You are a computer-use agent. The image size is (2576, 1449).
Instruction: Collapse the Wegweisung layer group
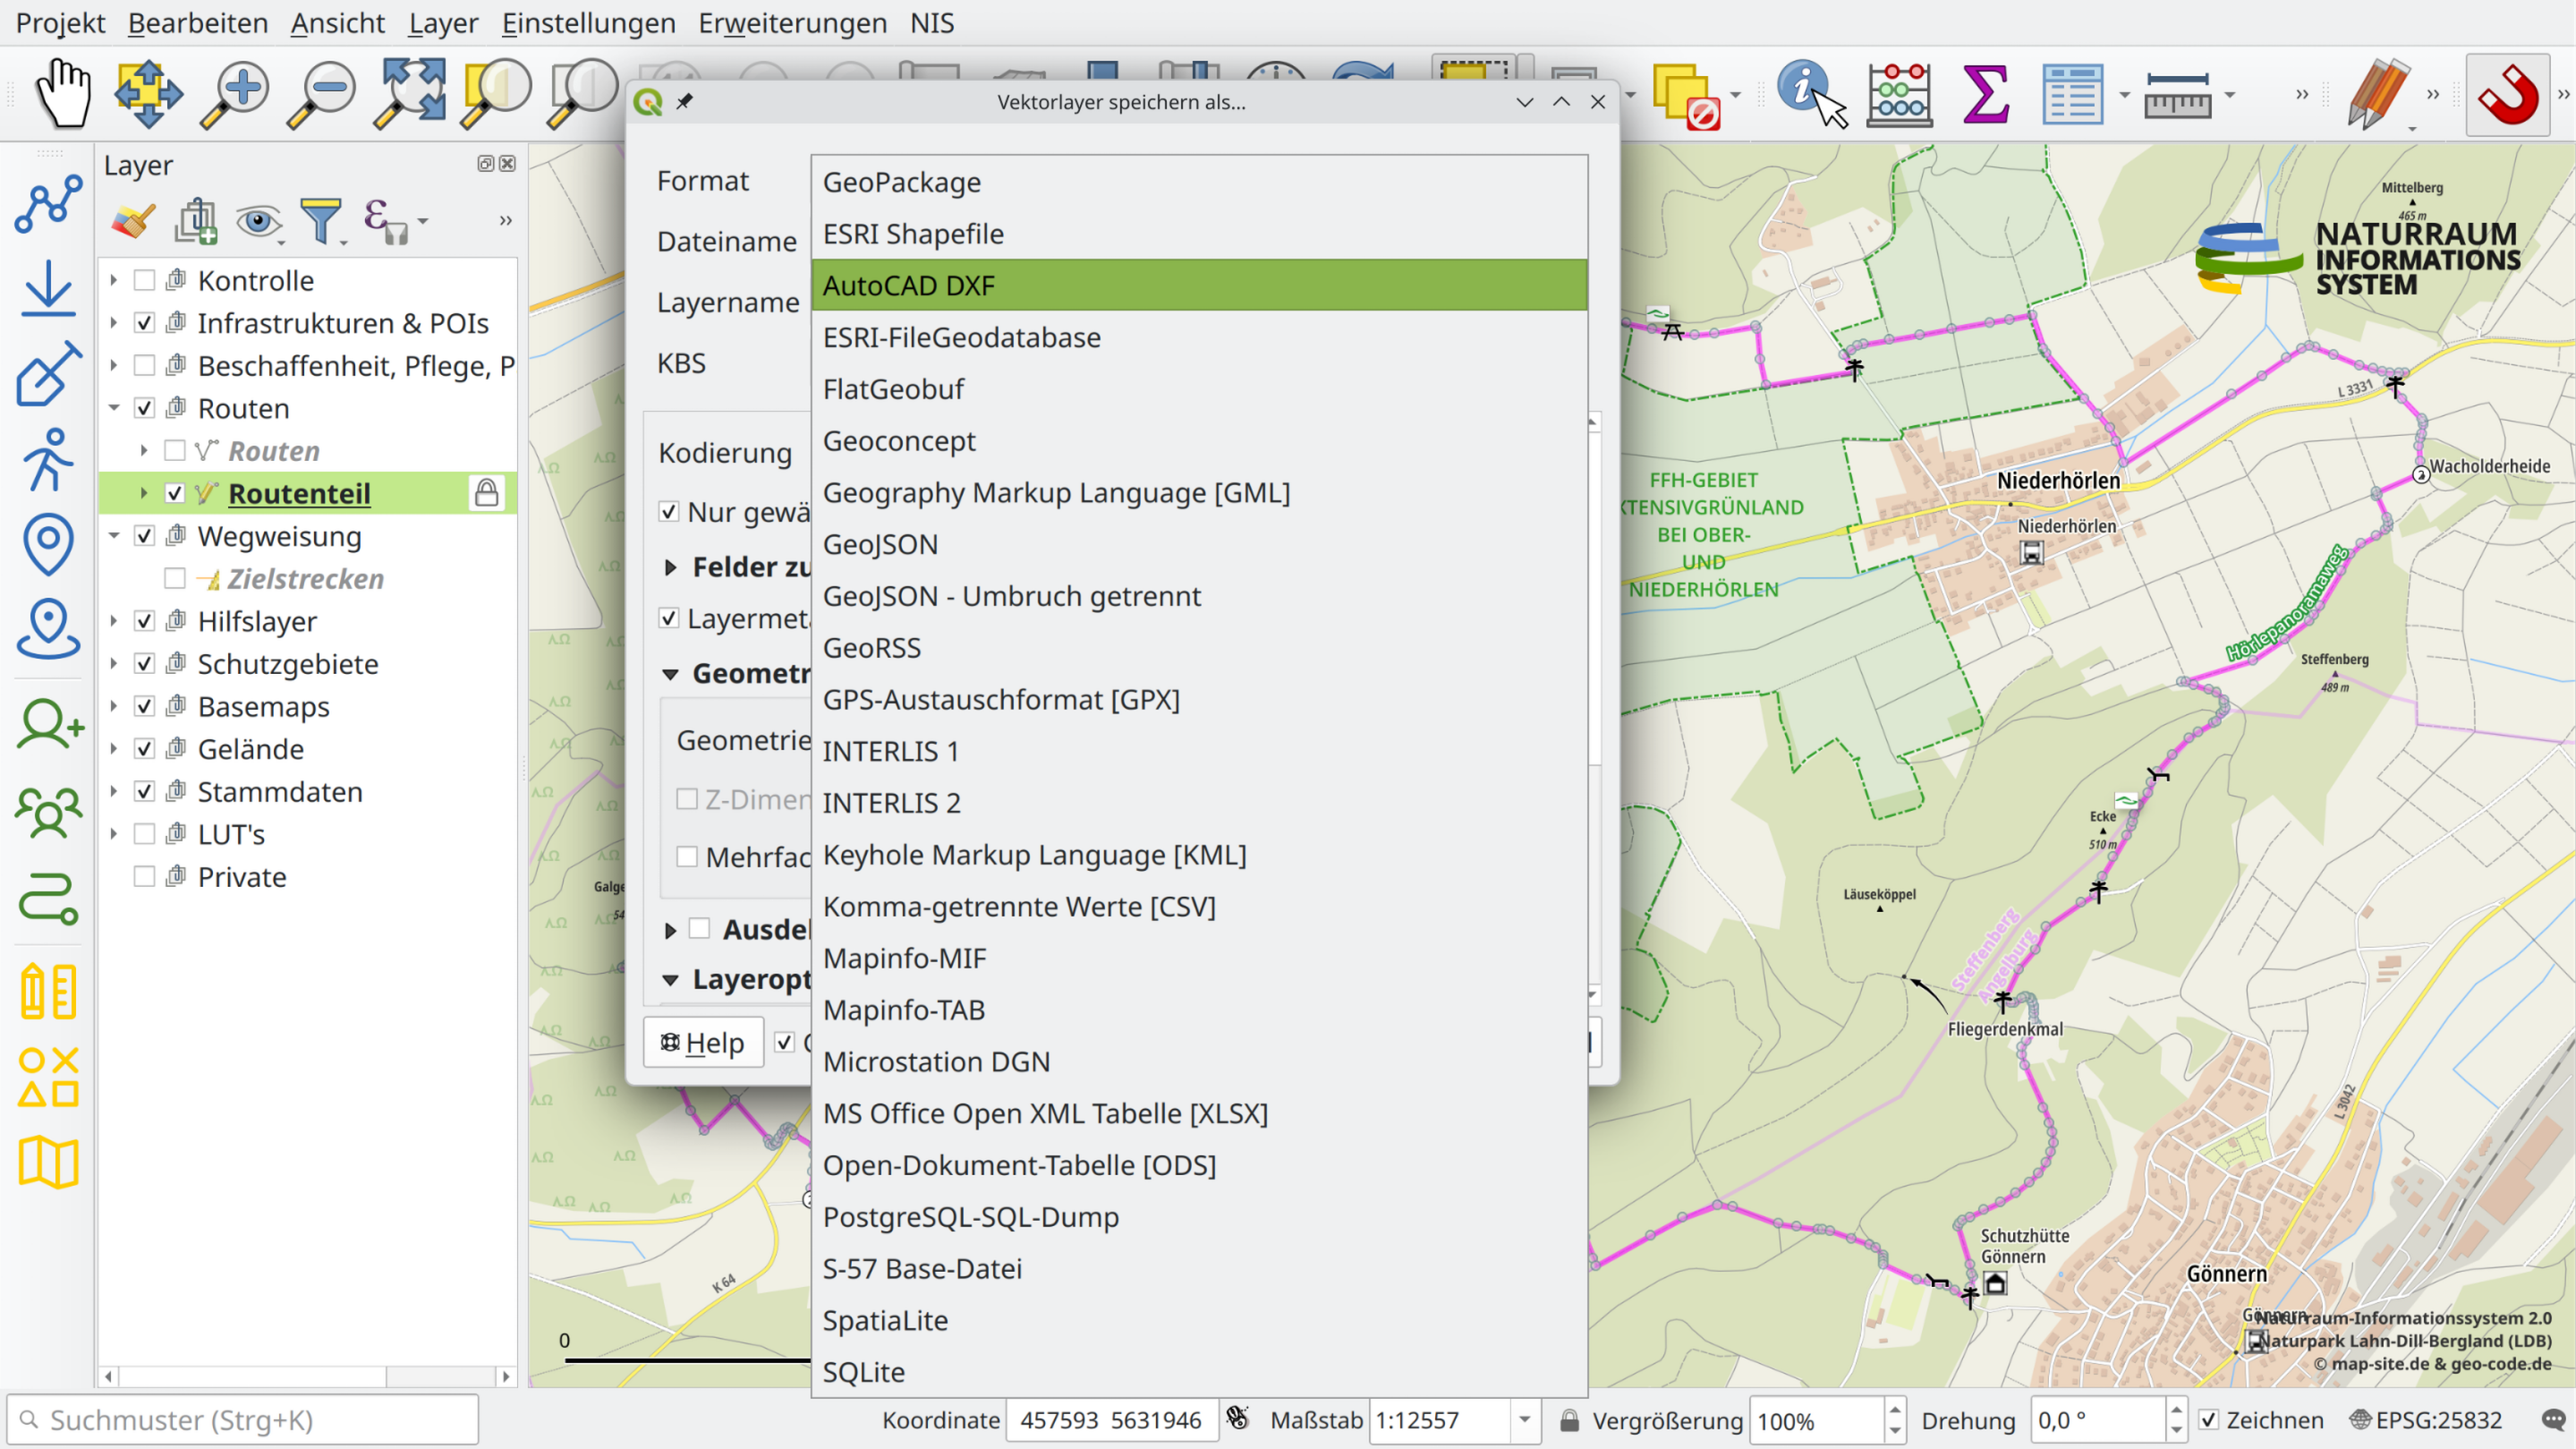113,535
